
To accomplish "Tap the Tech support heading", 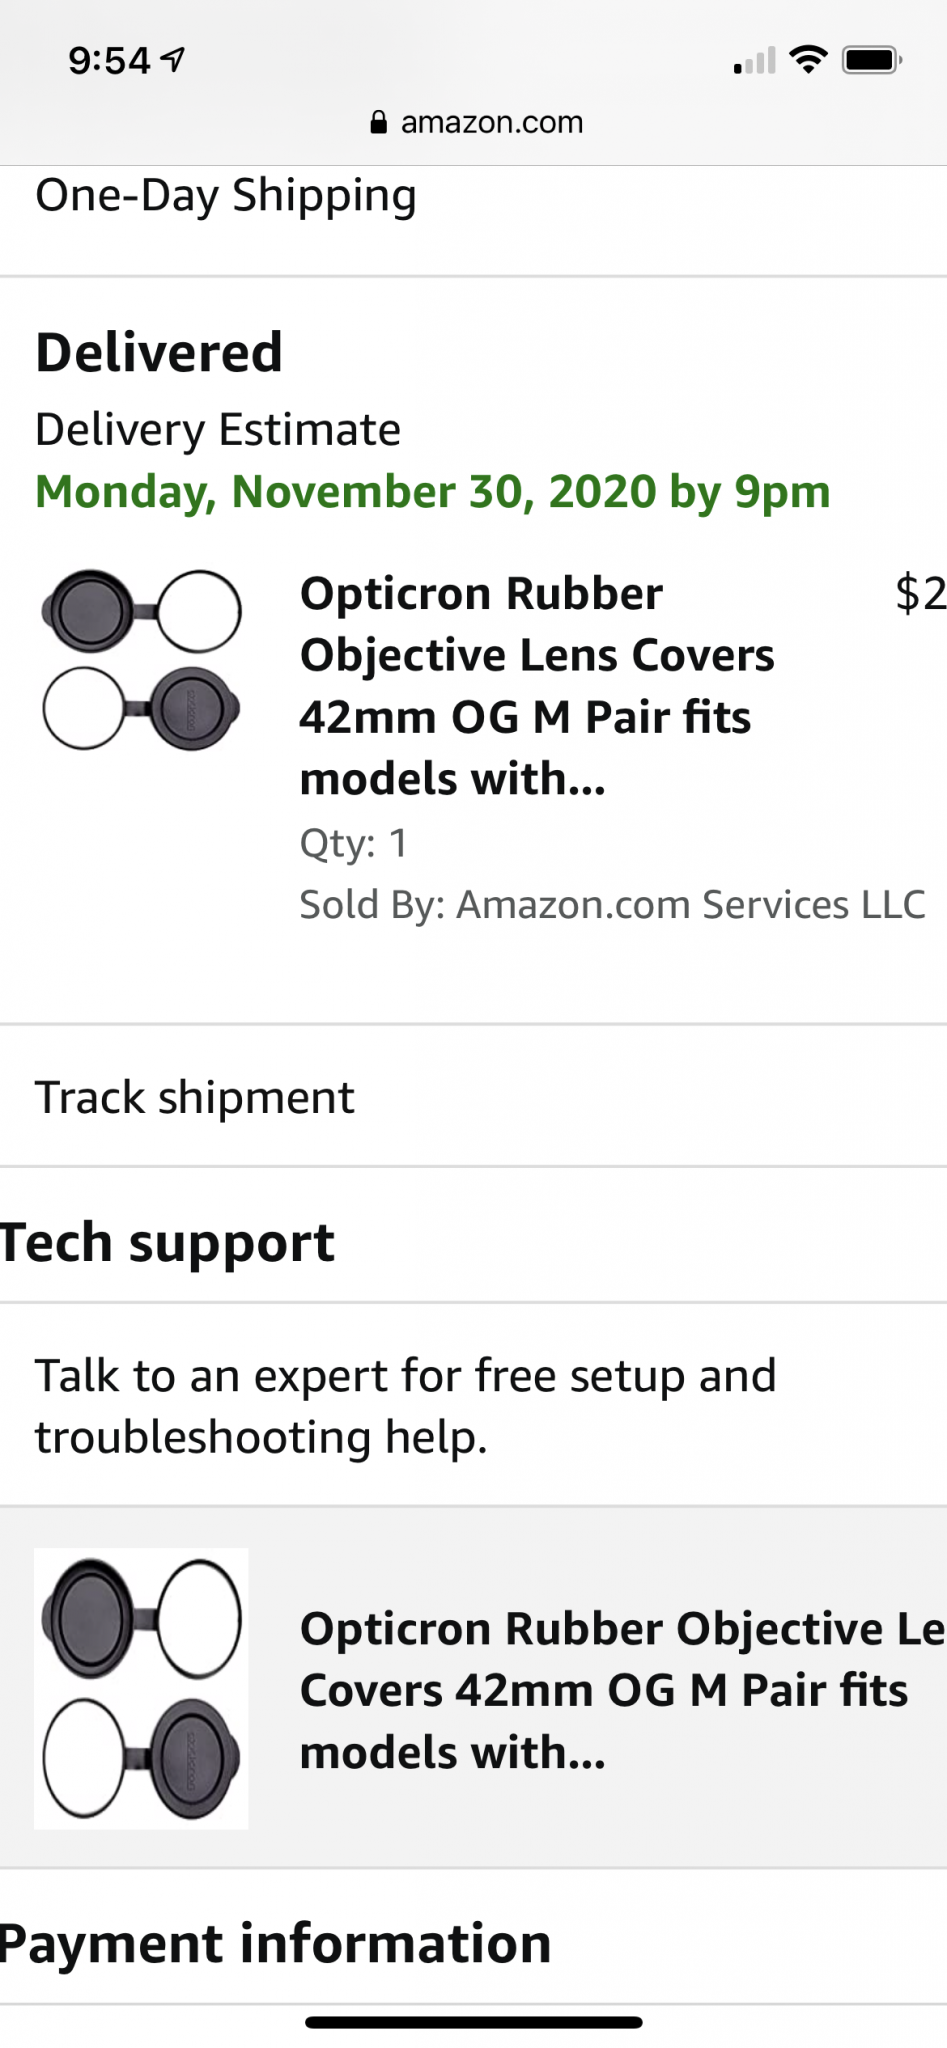I will tap(168, 1242).
